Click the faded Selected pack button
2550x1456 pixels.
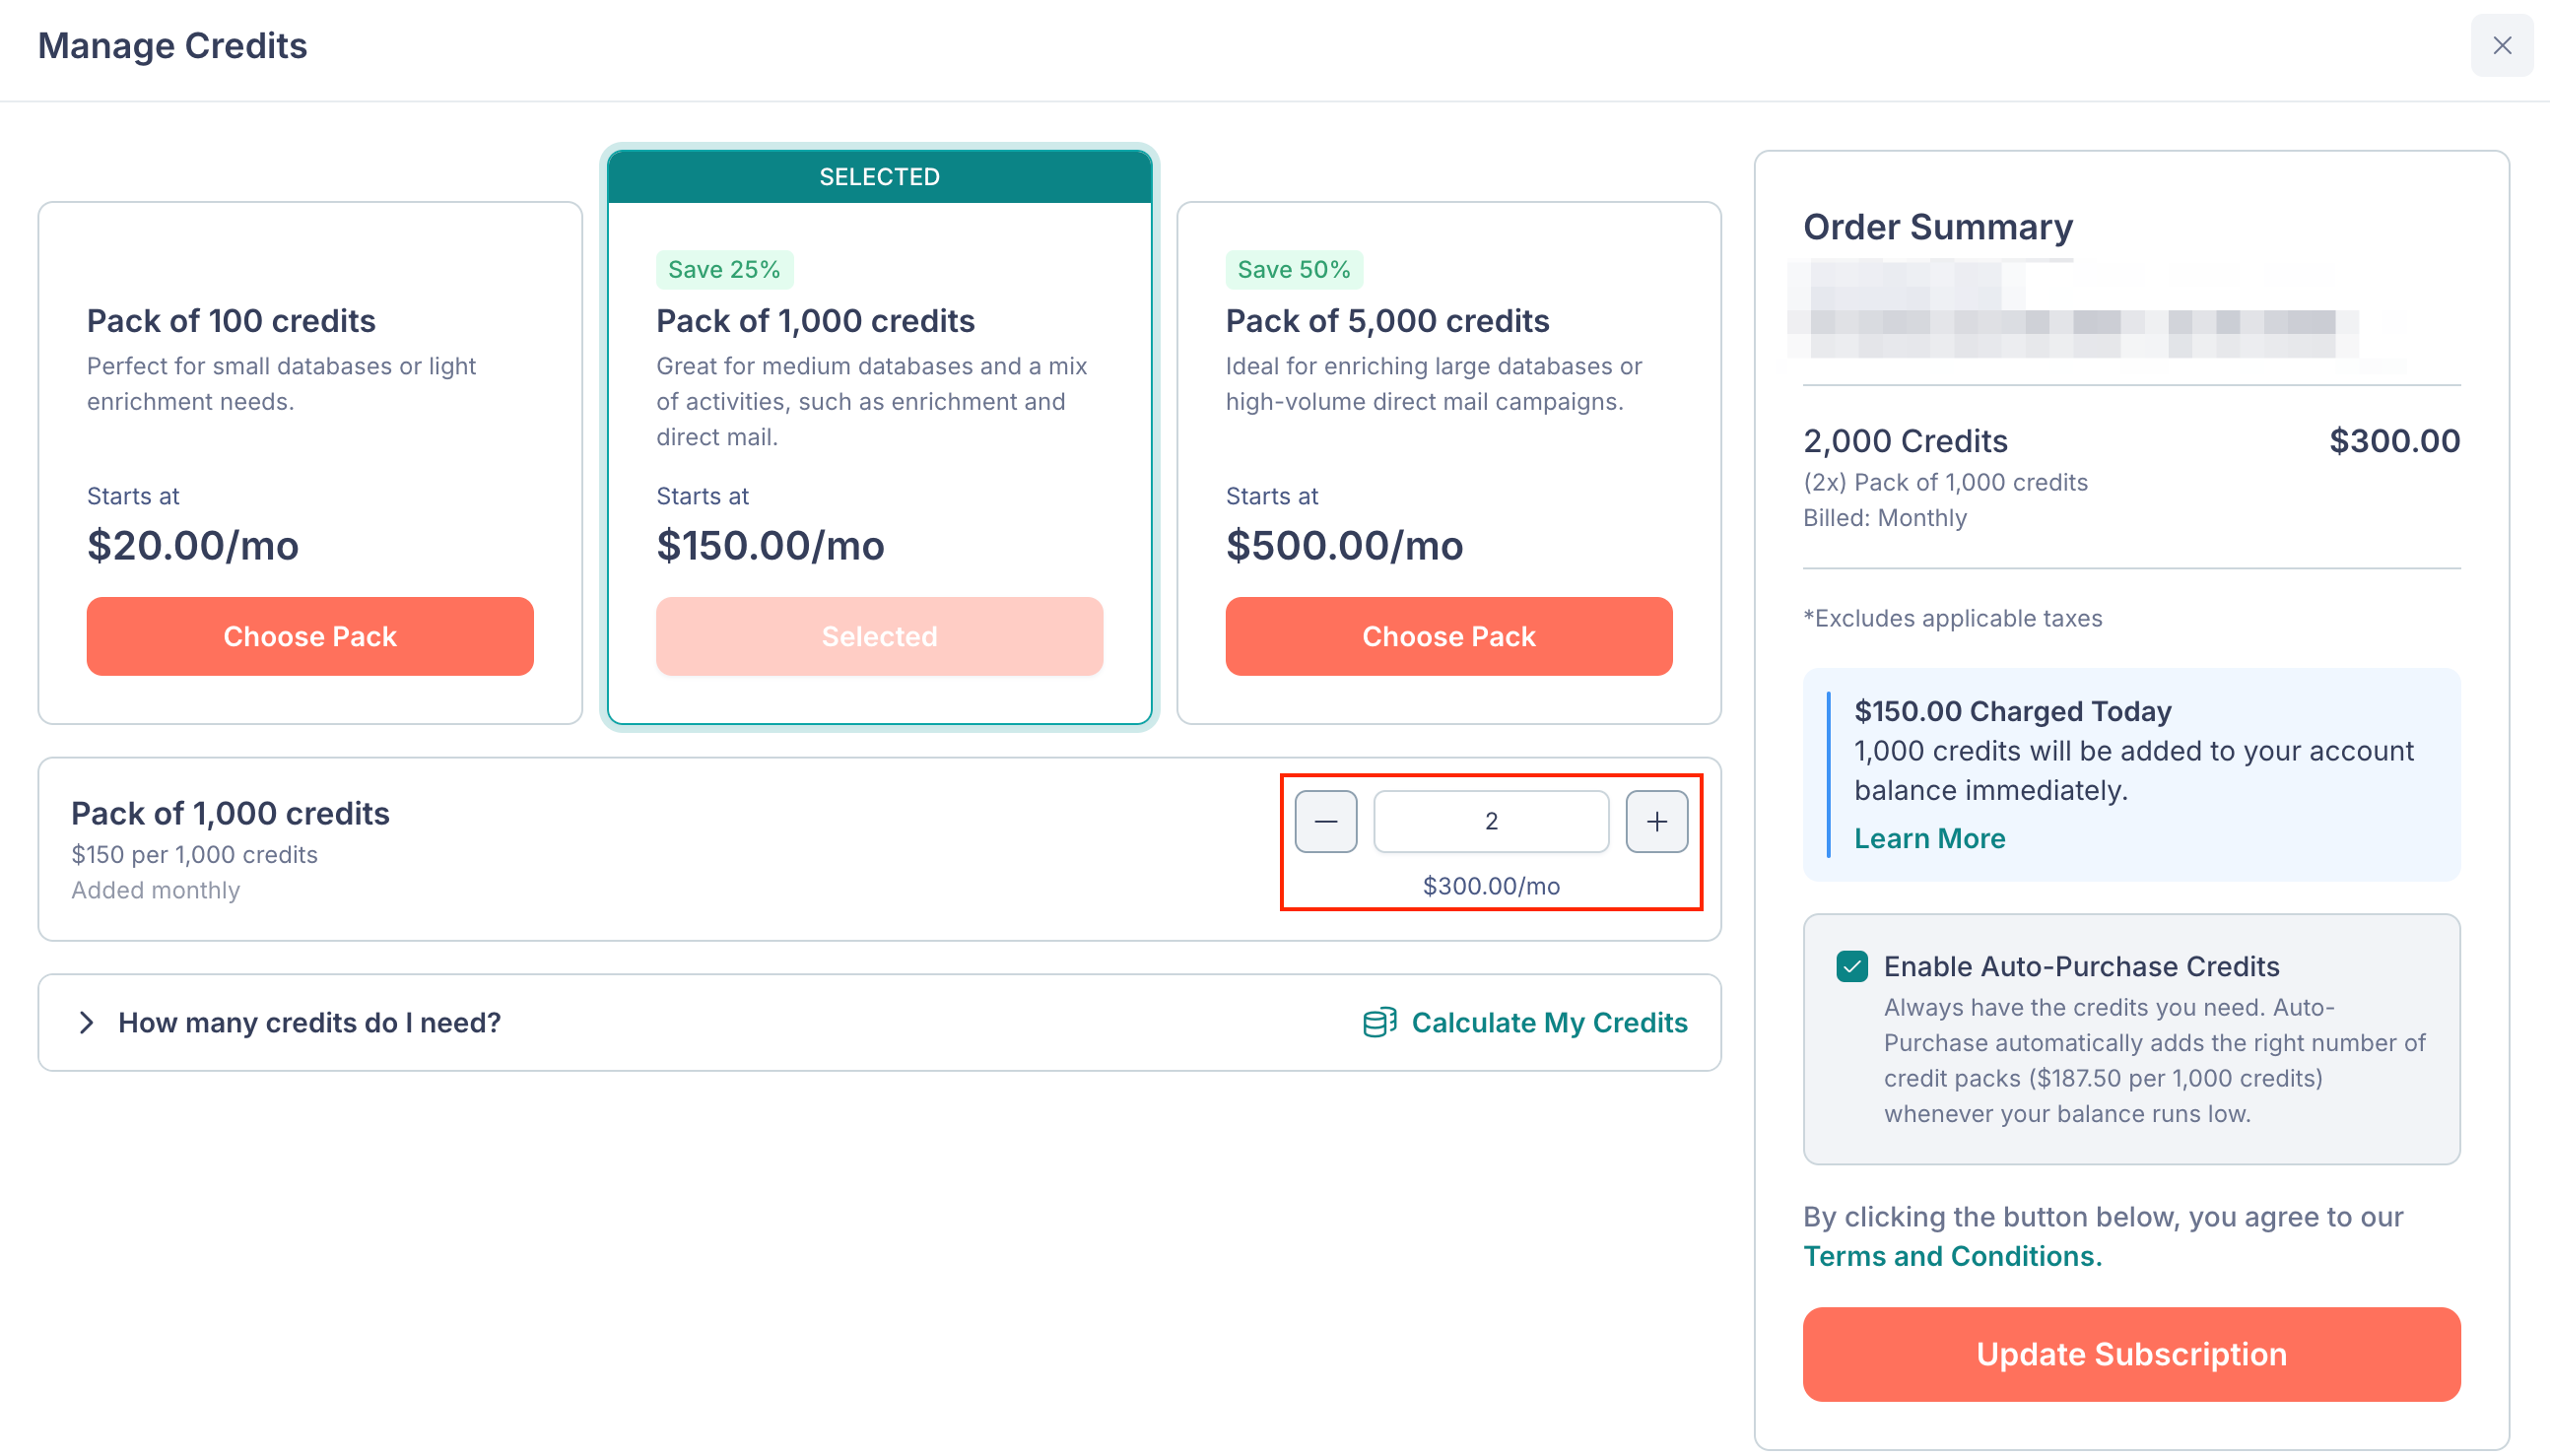(880, 636)
